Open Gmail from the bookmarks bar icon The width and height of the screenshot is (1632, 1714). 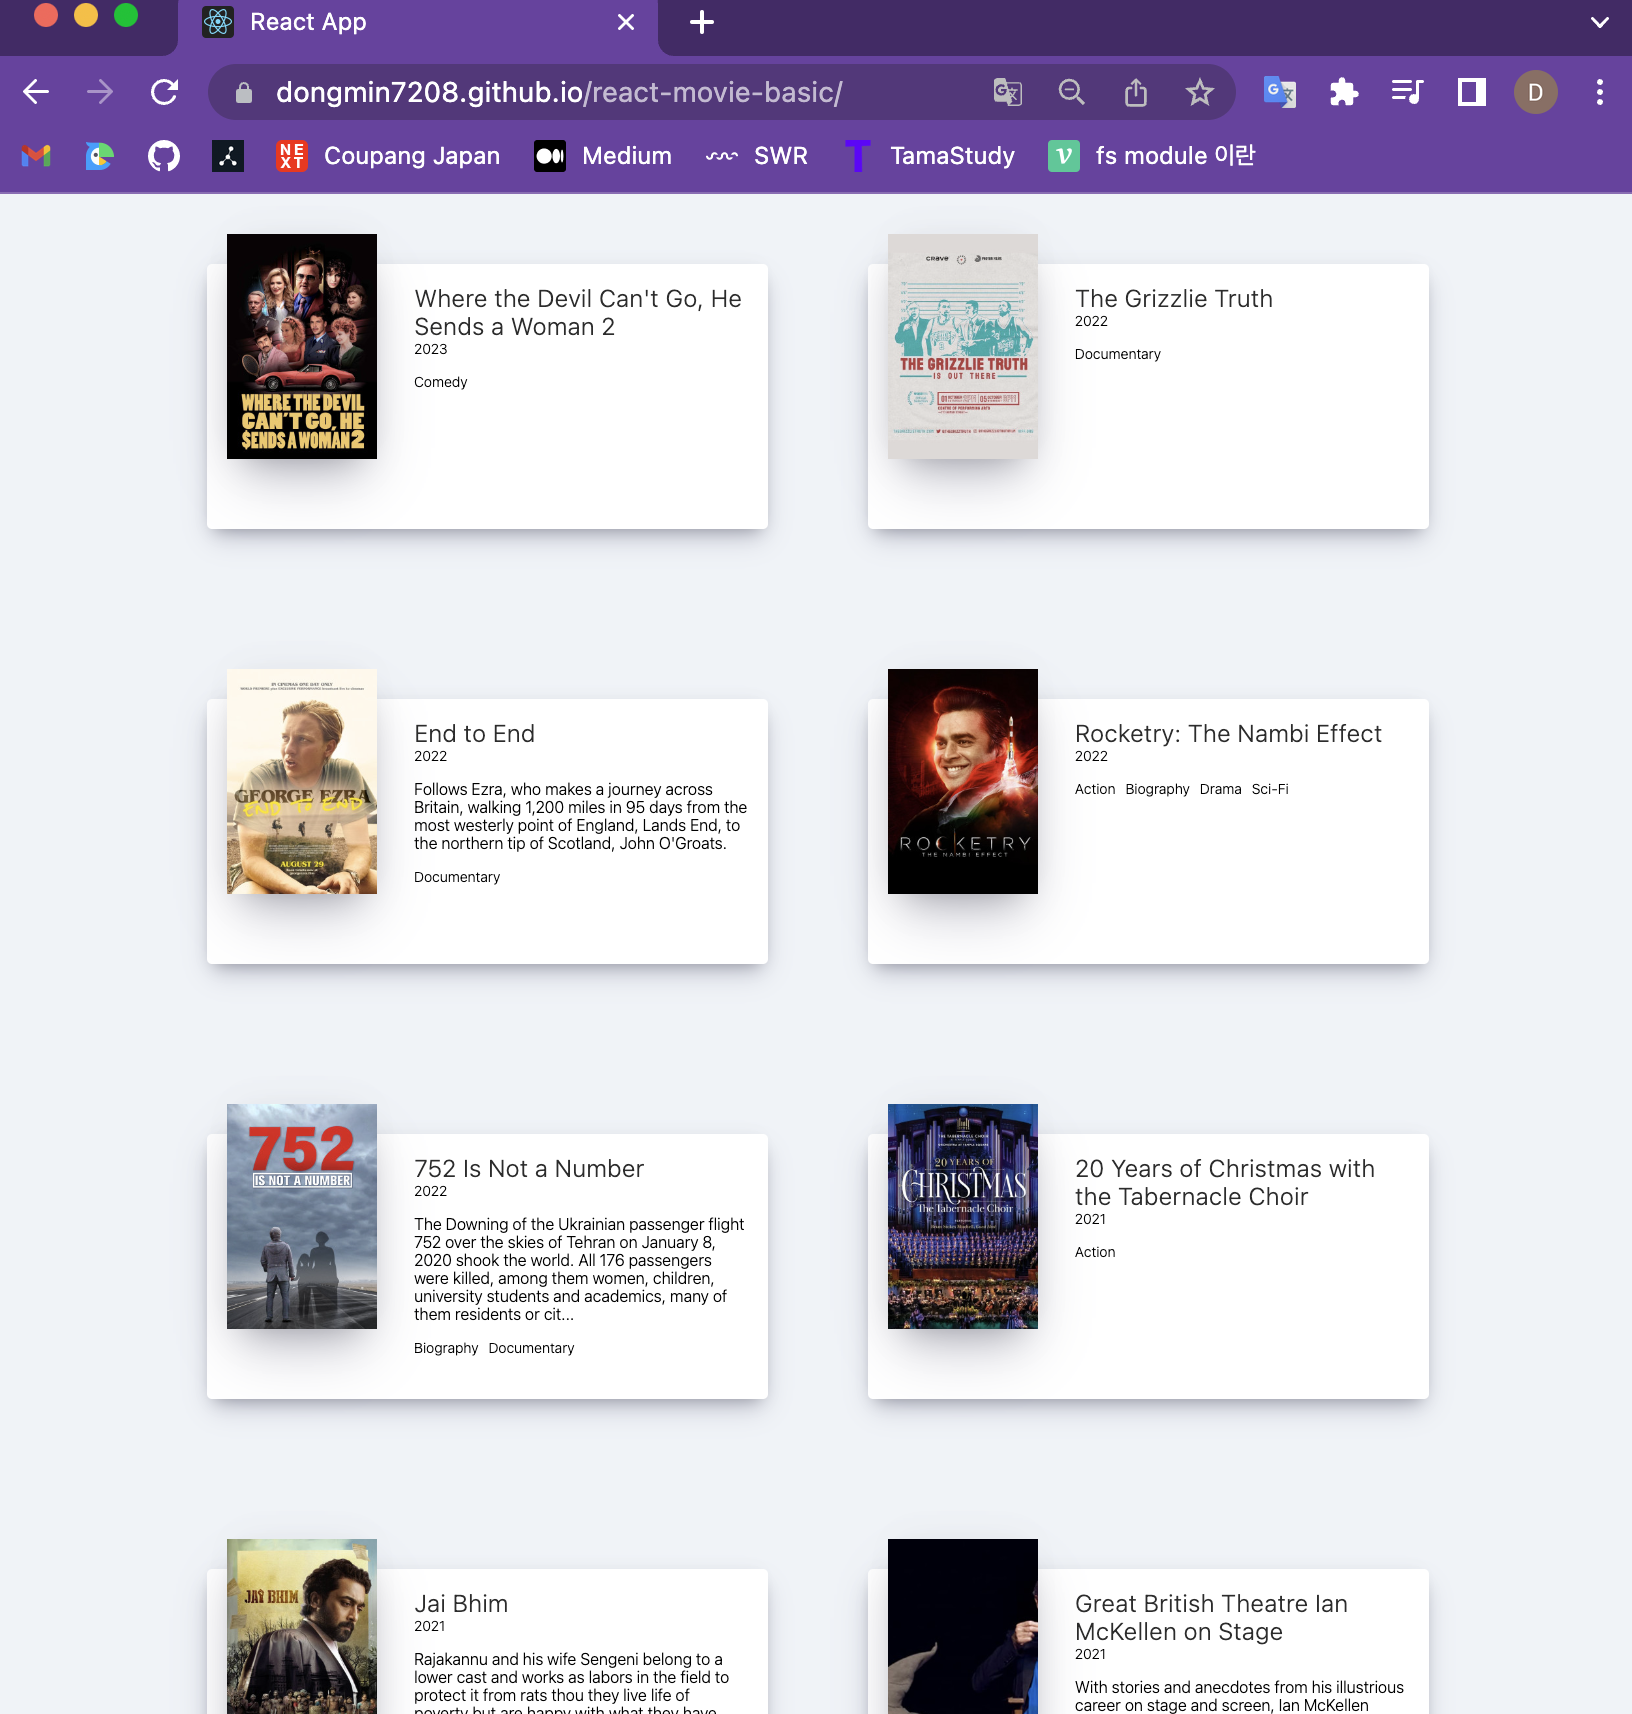tap(35, 156)
